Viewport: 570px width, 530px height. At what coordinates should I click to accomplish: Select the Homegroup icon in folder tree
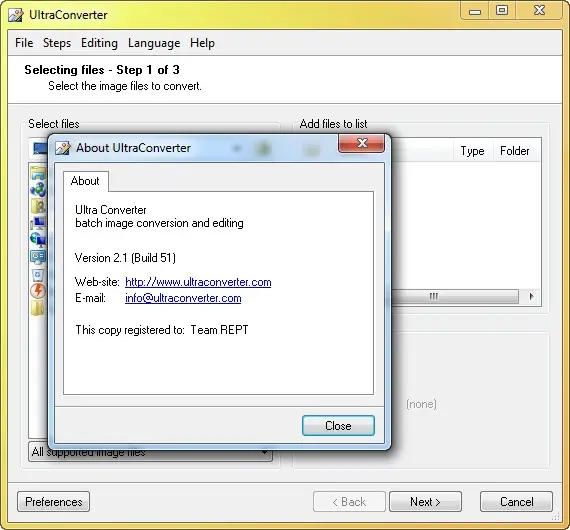click(38, 189)
